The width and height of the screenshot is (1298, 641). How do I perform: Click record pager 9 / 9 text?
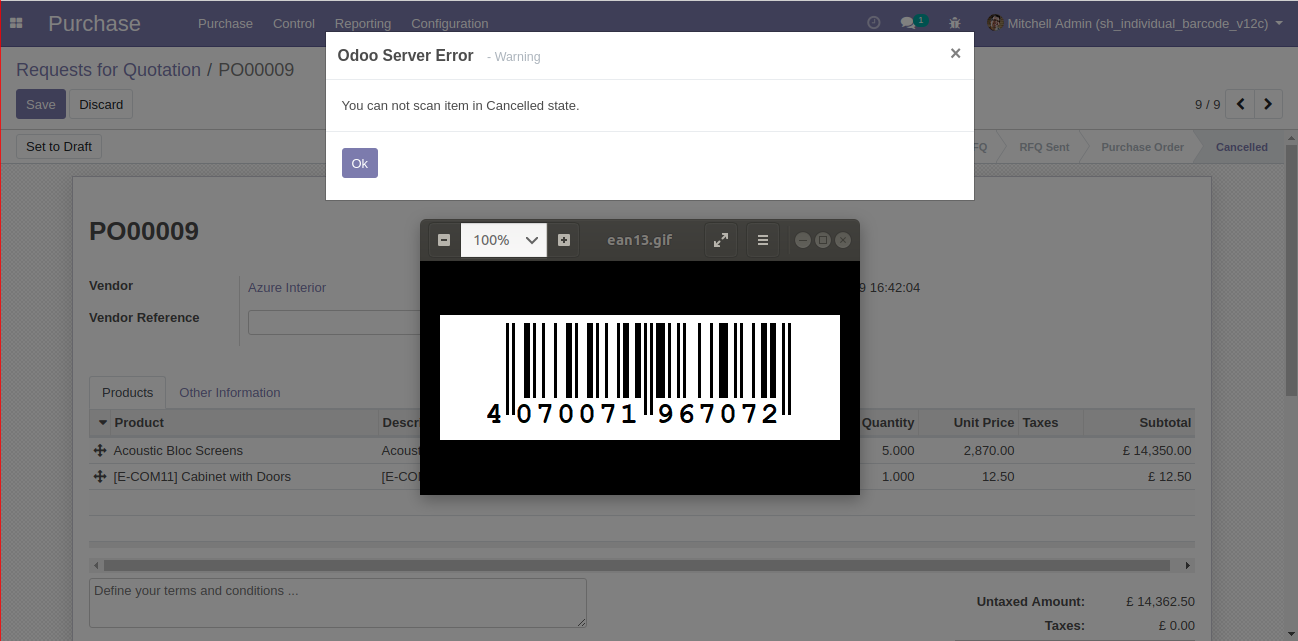pos(1208,104)
